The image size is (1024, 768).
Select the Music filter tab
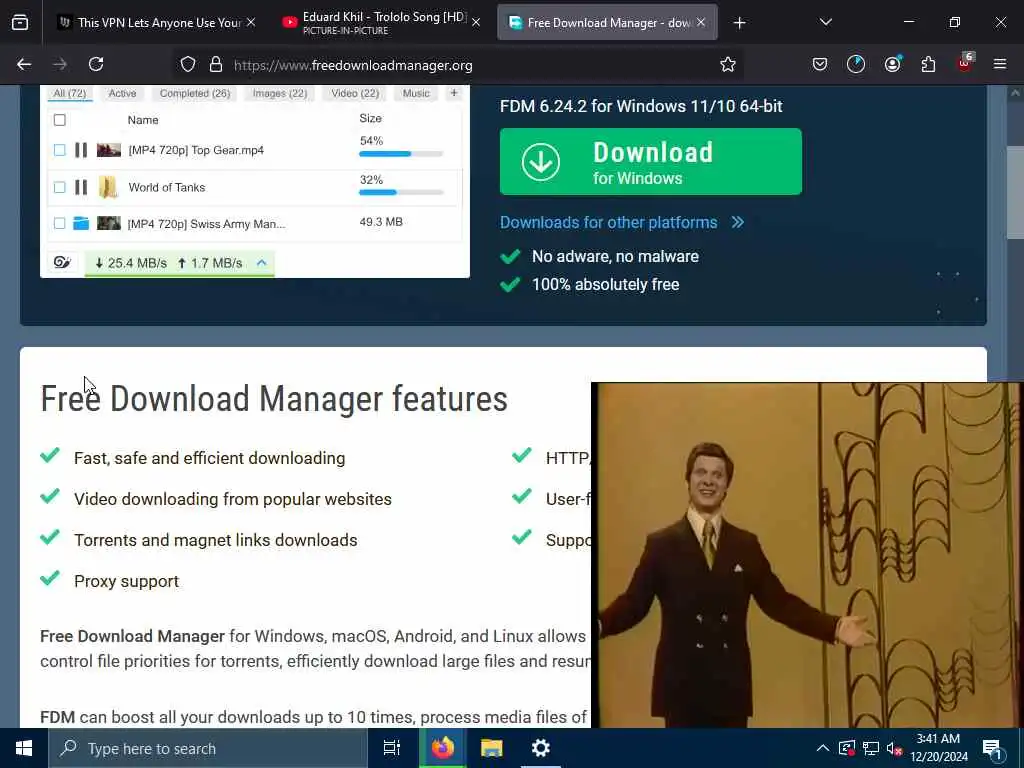(x=416, y=93)
